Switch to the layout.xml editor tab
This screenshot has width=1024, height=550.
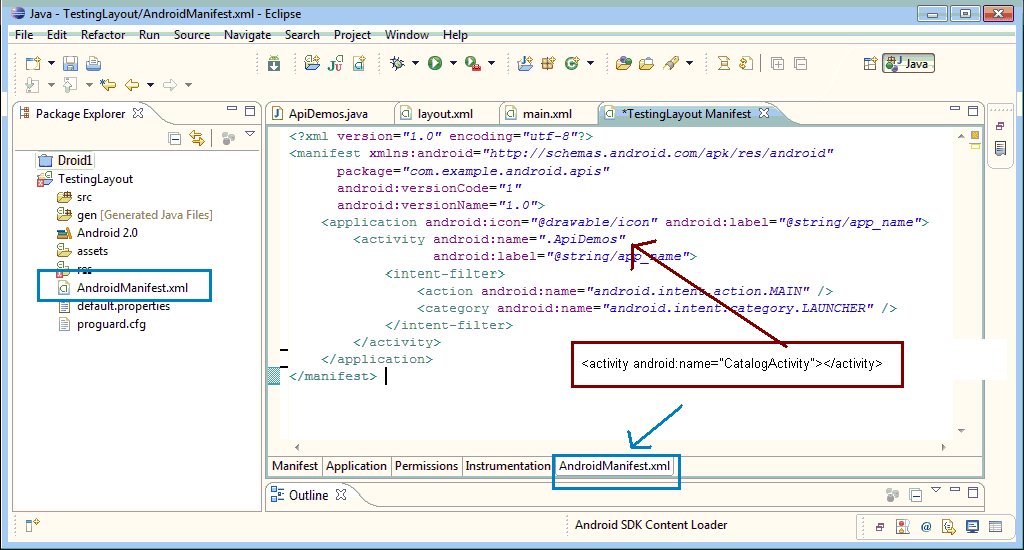pyautogui.click(x=445, y=114)
